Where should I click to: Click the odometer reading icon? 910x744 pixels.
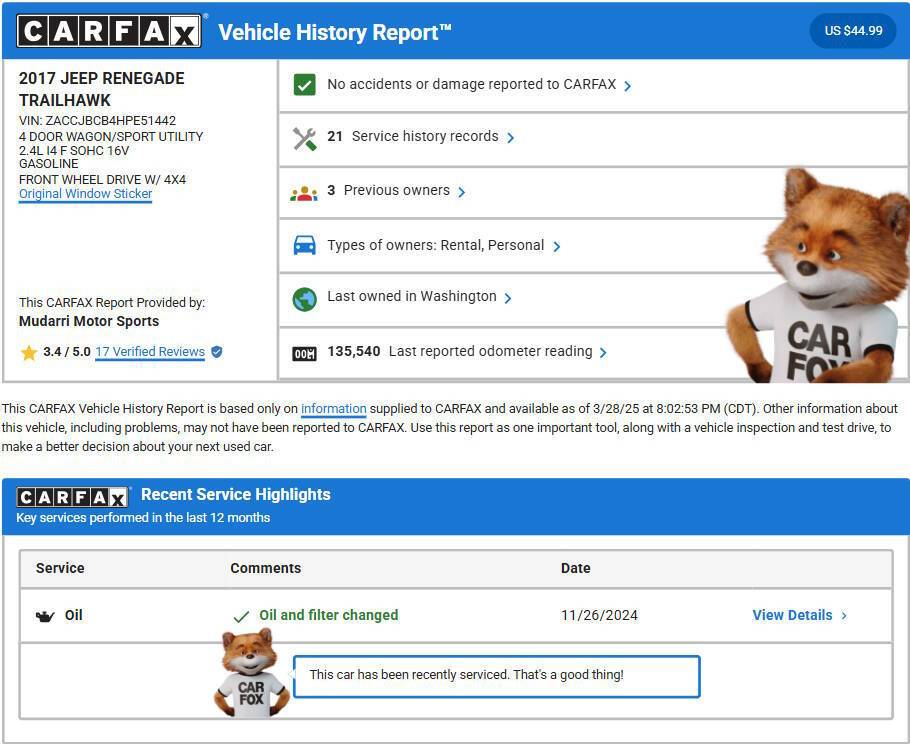(x=304, y=353)
